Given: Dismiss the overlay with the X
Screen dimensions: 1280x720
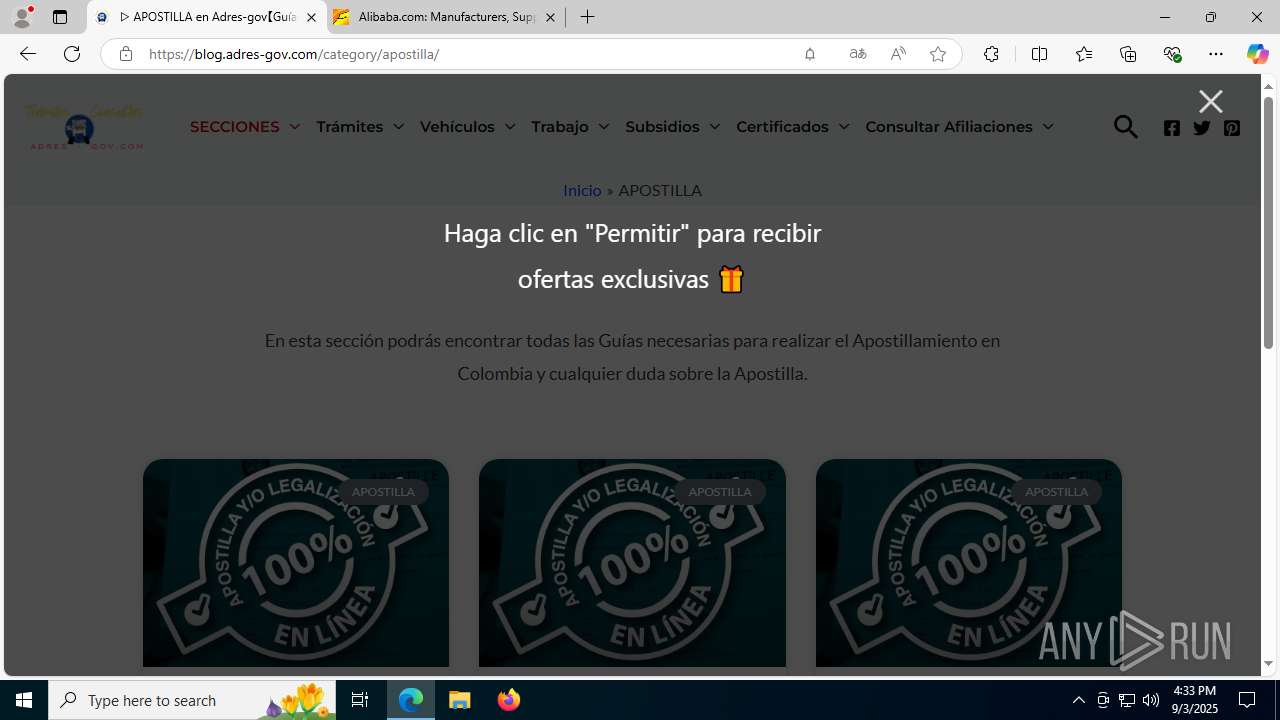Looking at the screenshot, I should click(x=1211, y=101).
